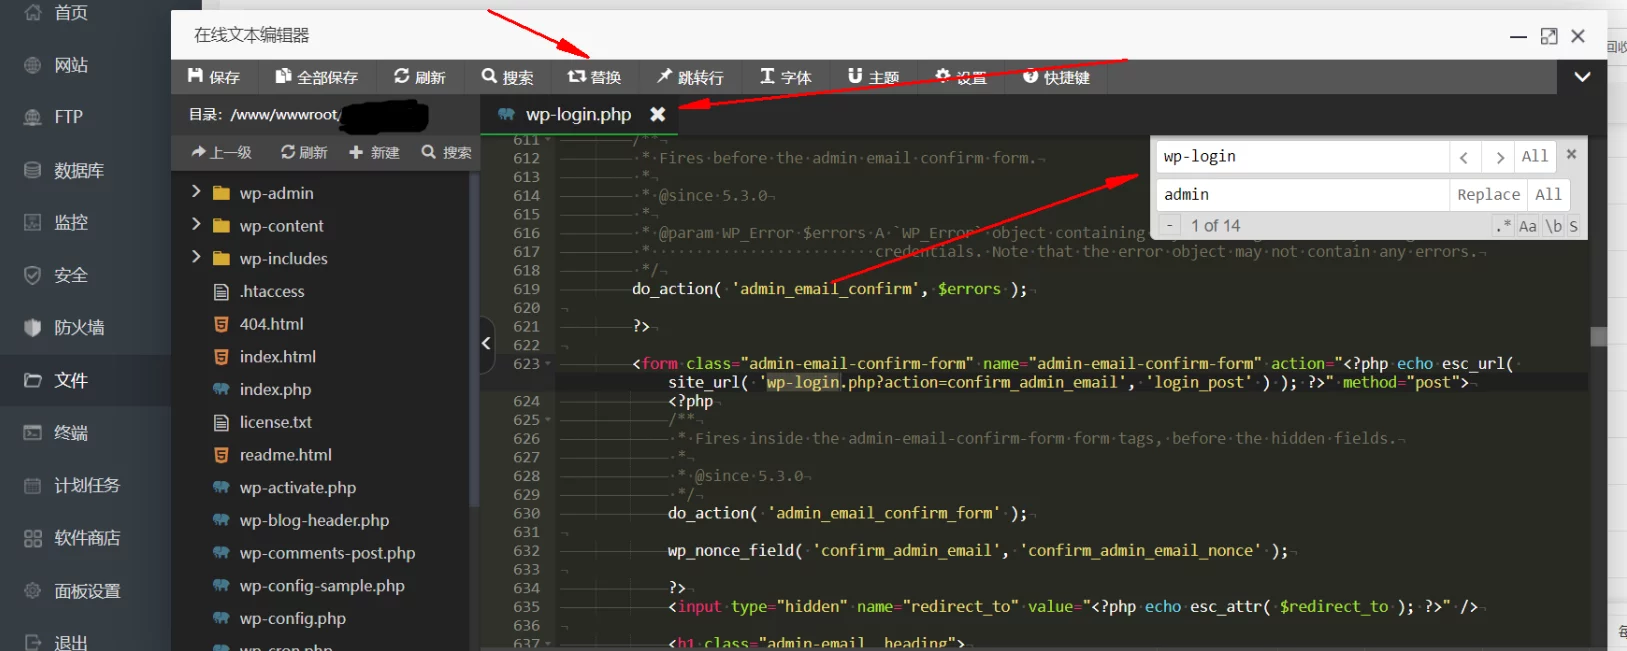Click 刷新 in the file directory panel

[x=304, y=152]
